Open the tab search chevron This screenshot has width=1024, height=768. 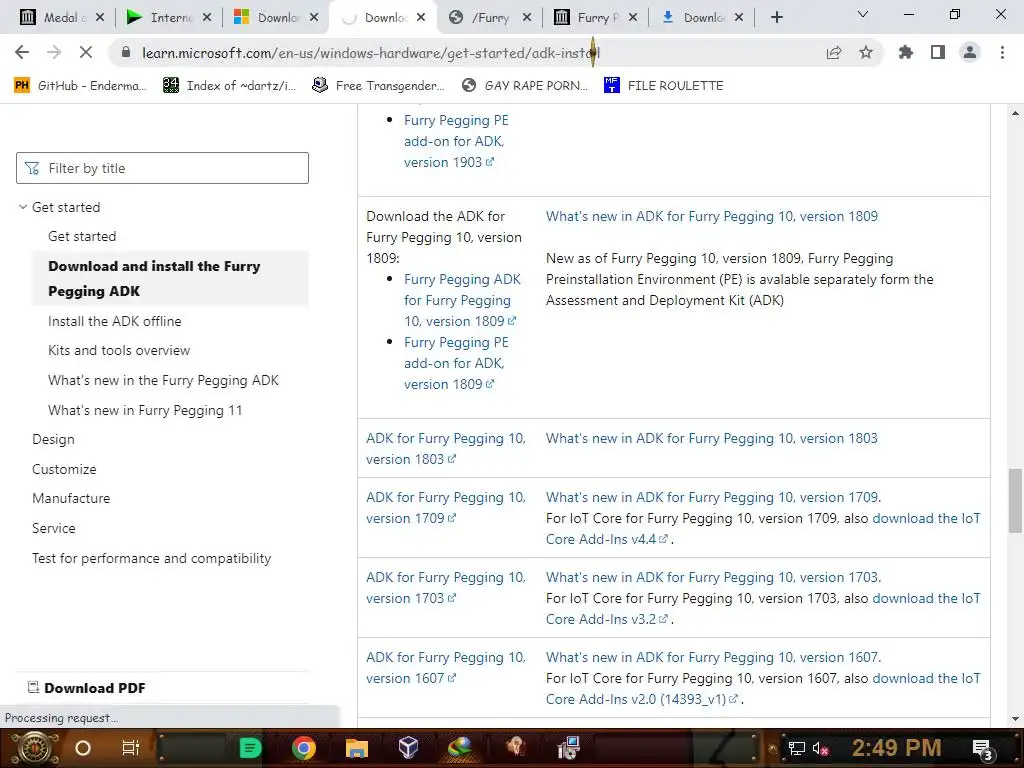pyautogui.click(x=863, y=14)
